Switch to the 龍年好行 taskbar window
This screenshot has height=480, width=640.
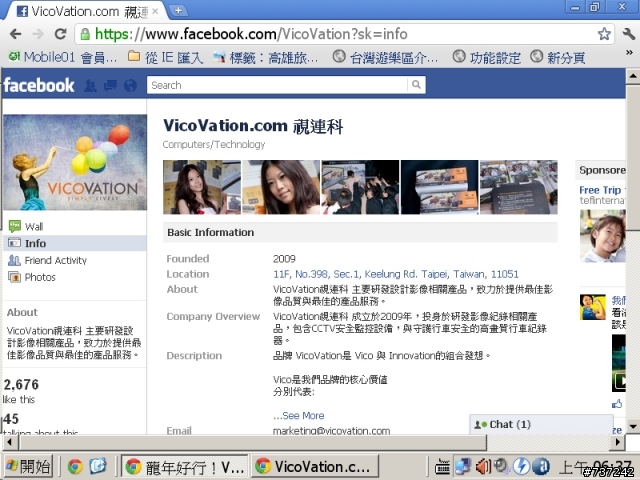tap(184, 466)
